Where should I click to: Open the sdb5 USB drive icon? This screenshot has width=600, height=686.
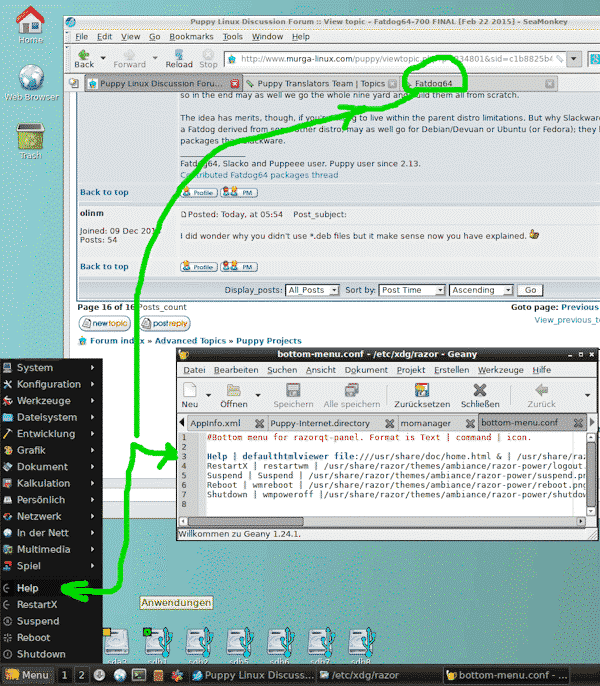point(239,645)
